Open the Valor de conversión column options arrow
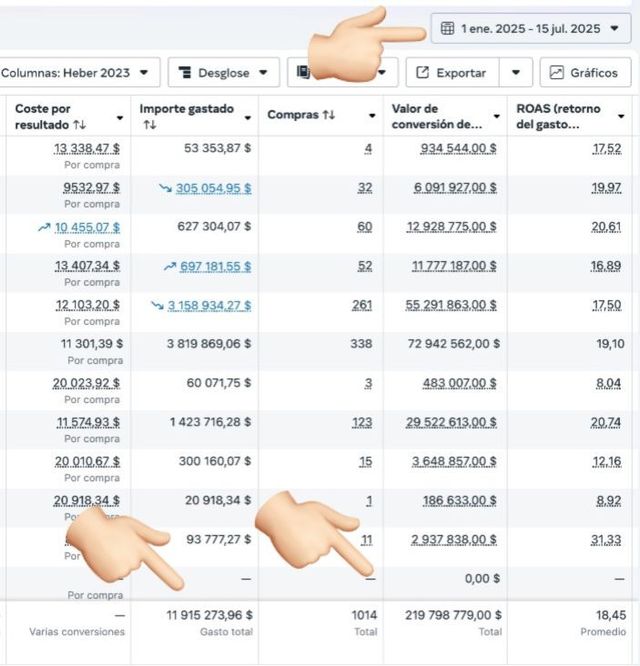 click(x=497, y=116)
